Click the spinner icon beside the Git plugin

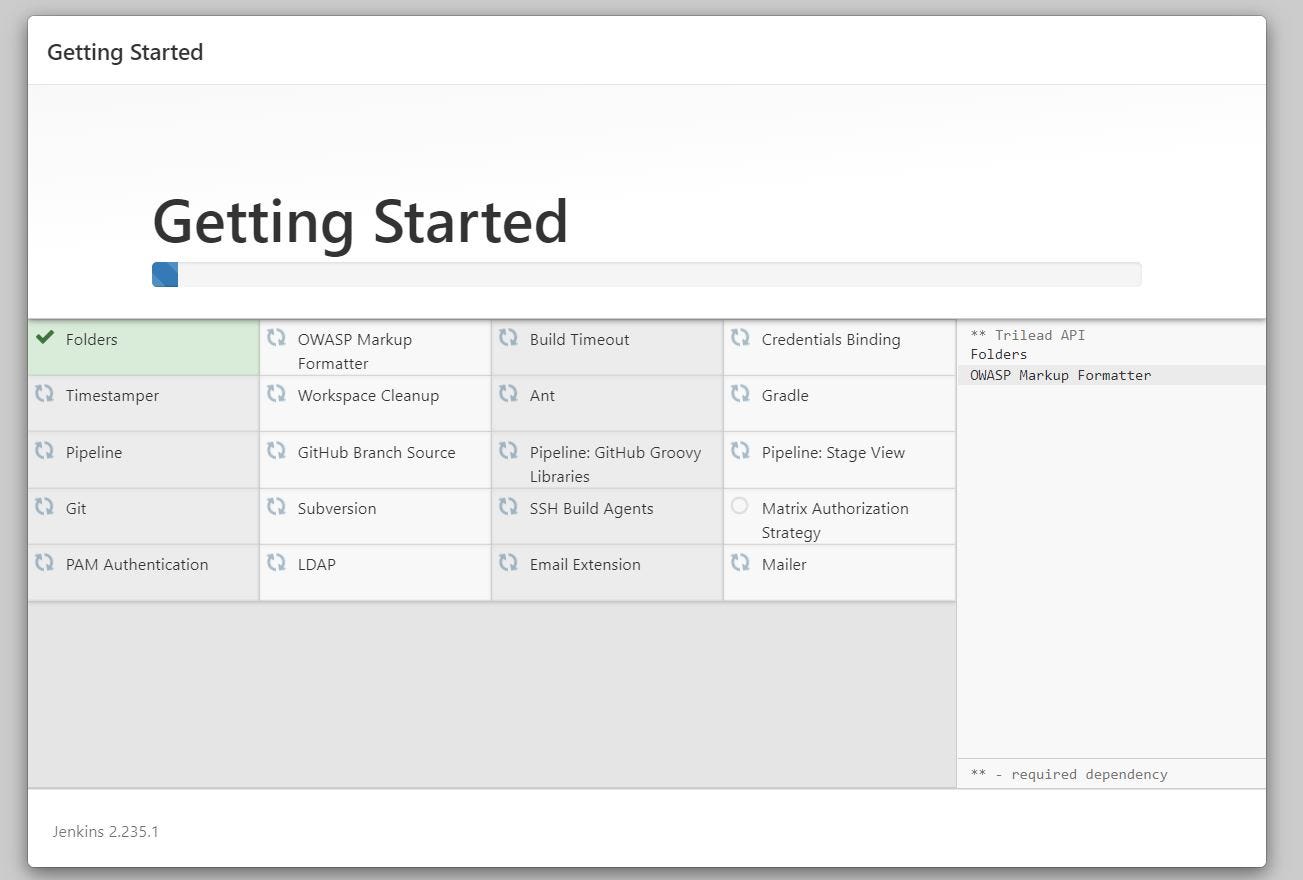point(44,507)
